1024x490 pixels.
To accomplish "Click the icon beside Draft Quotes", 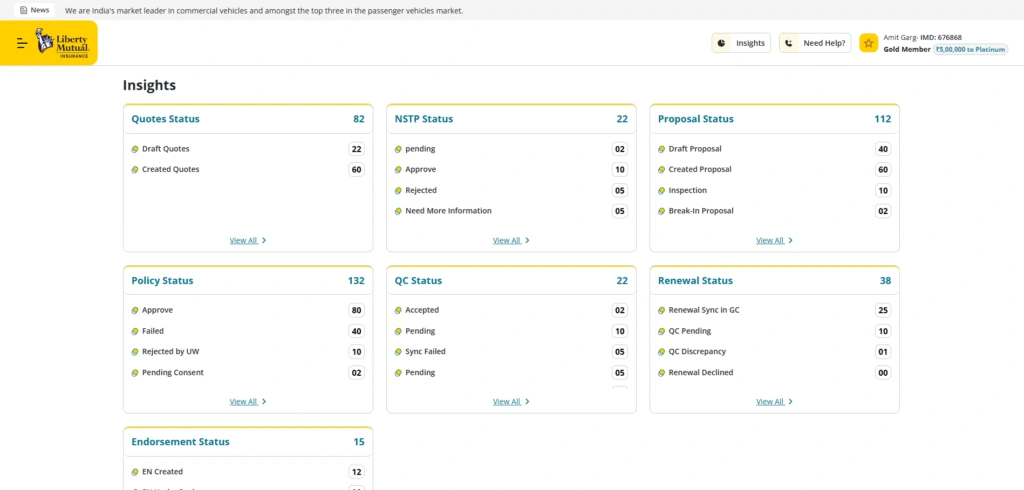I will tap(135, 149).
